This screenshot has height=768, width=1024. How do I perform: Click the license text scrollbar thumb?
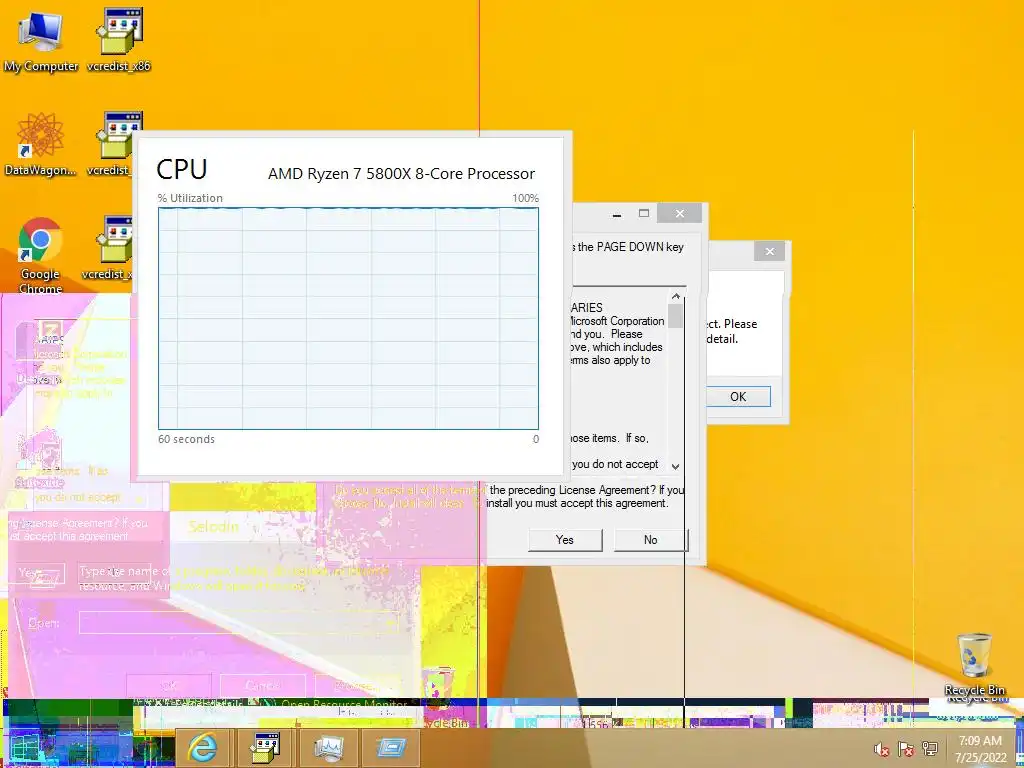tap(675, 316)
